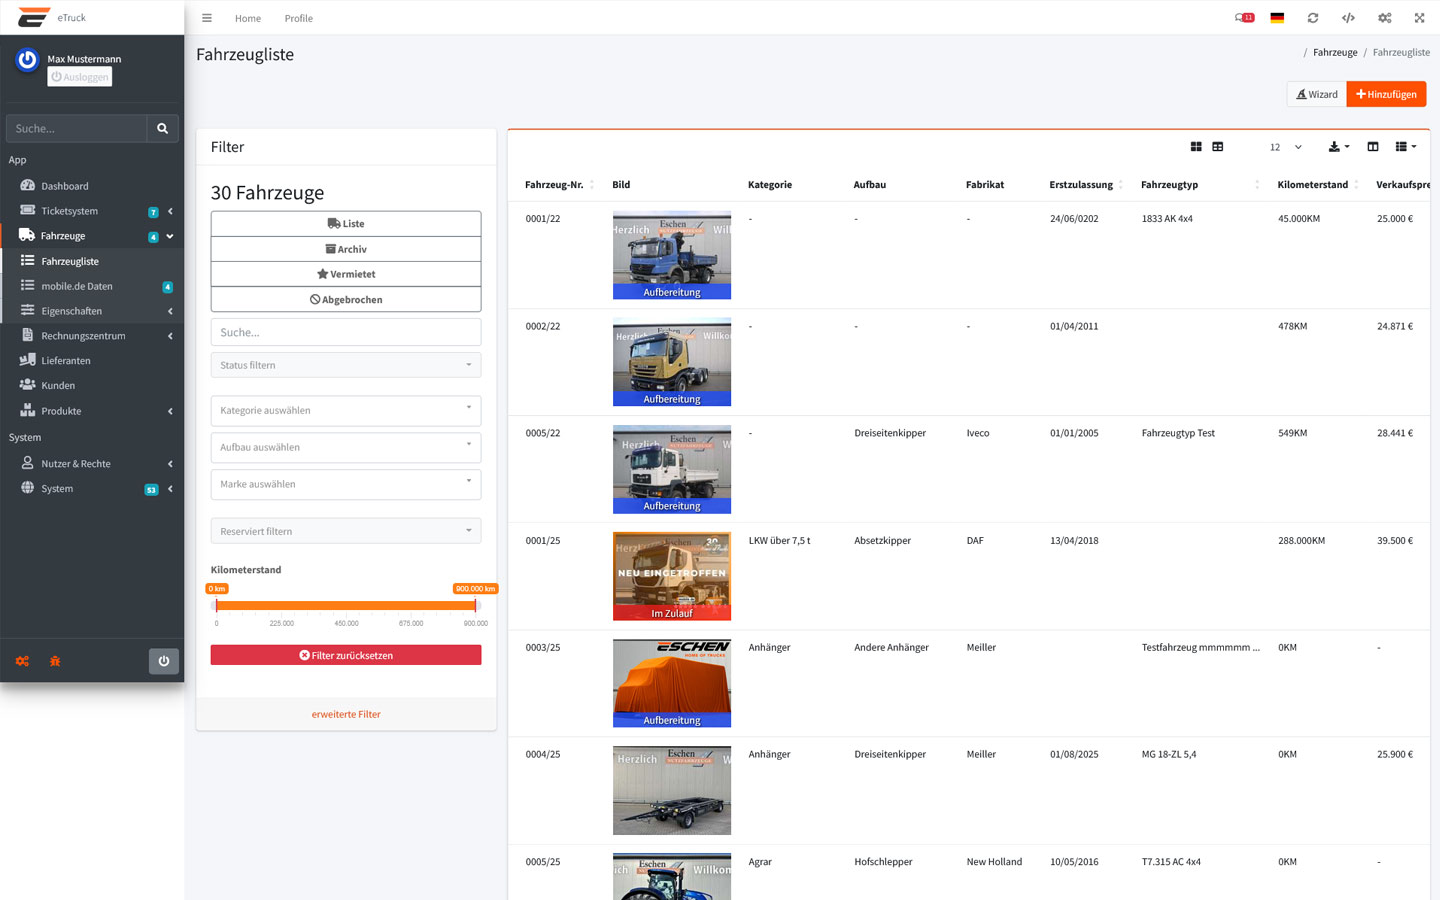Sort by Kilometerstand column header
The image size is (1440, 900).
coord(1318,185)
